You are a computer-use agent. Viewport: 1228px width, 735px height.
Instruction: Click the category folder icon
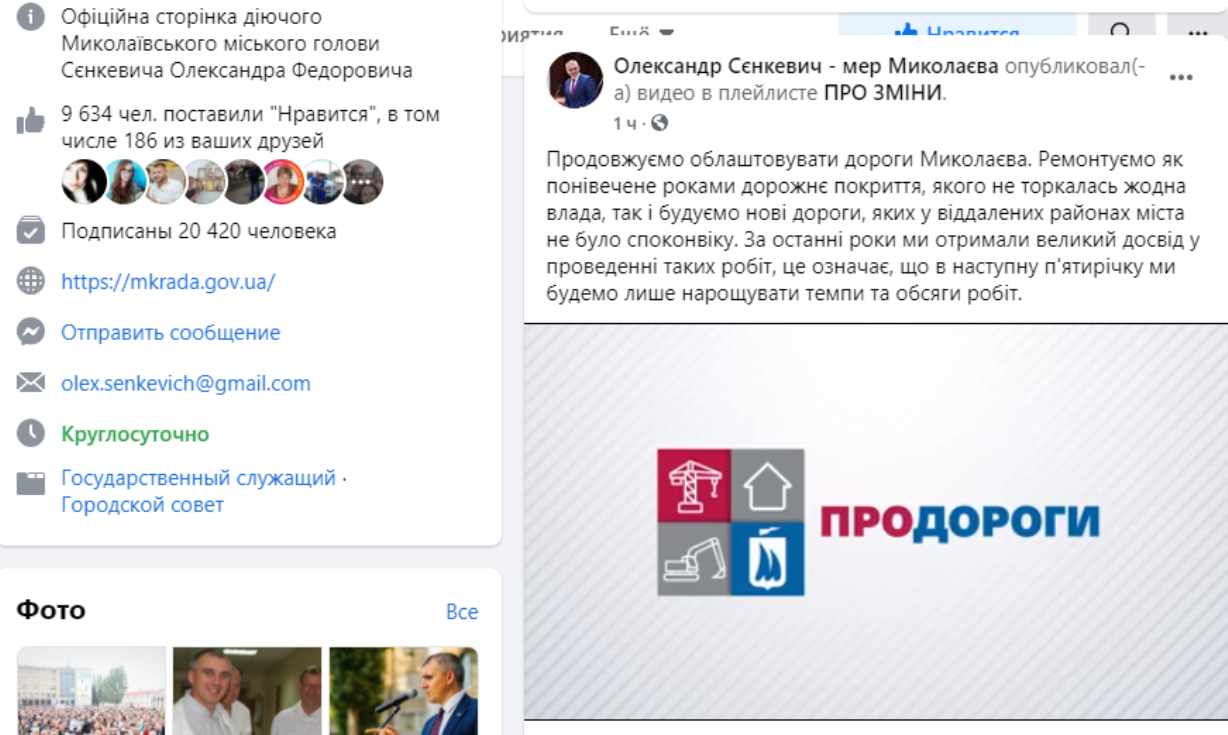(31, 484)
